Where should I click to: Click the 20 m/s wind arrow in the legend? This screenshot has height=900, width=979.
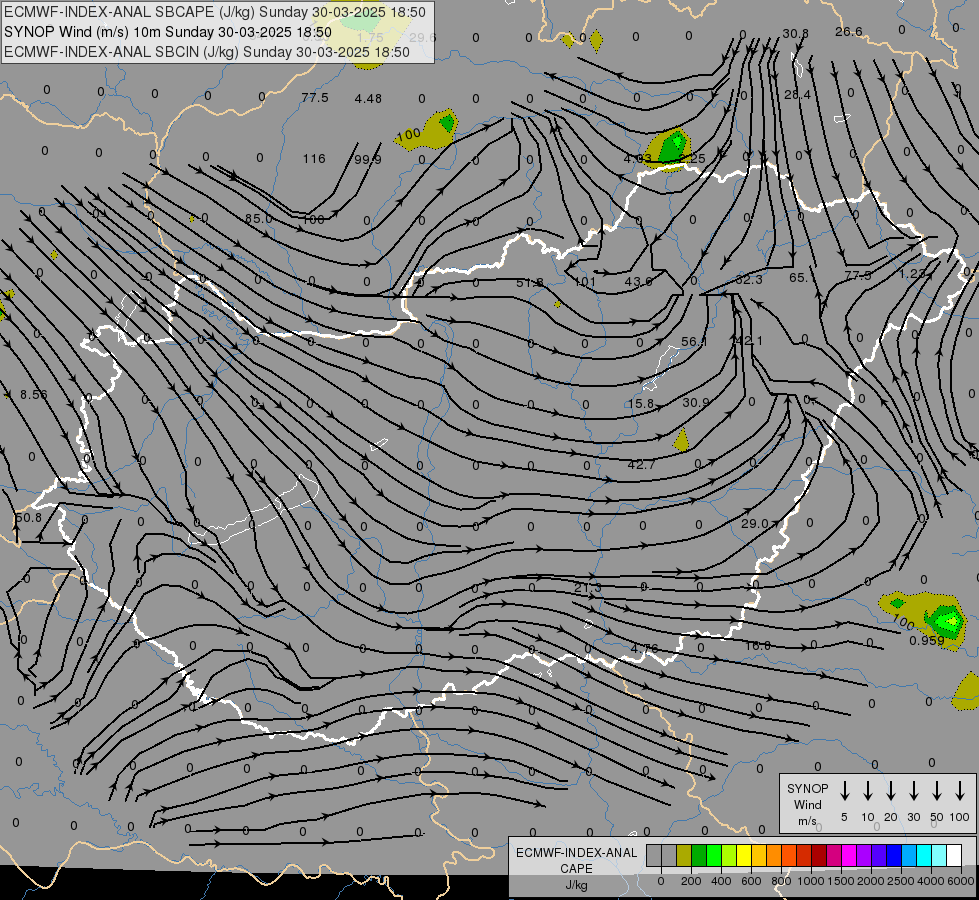coord(890,791)
